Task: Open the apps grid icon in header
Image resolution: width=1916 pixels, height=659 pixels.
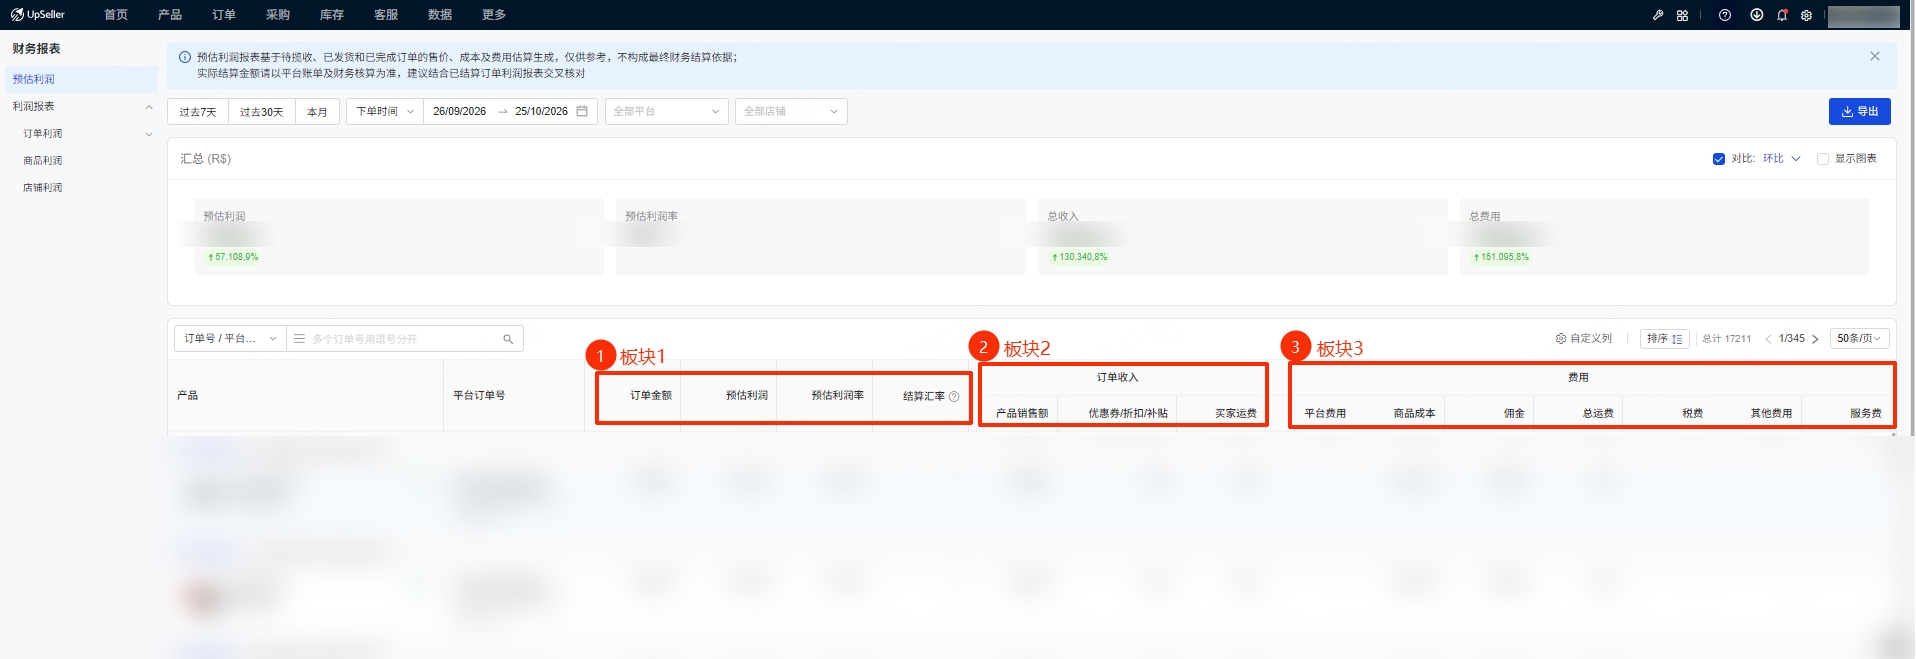Action: [1682, 15]
